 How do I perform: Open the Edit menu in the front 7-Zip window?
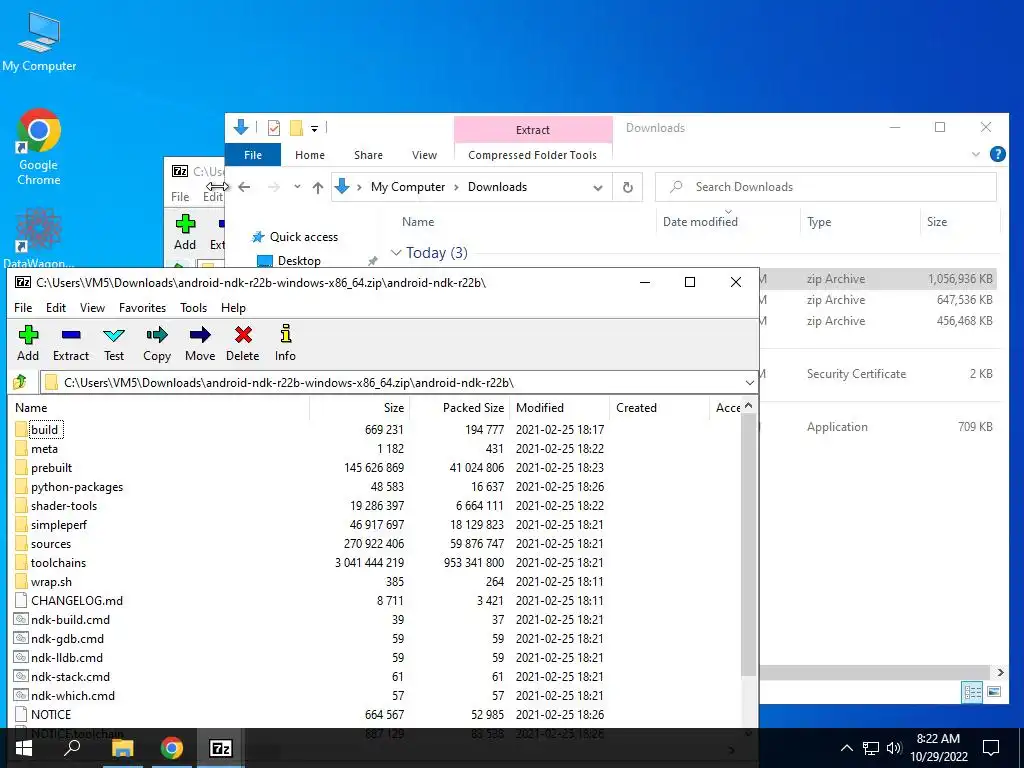(56, 308)
